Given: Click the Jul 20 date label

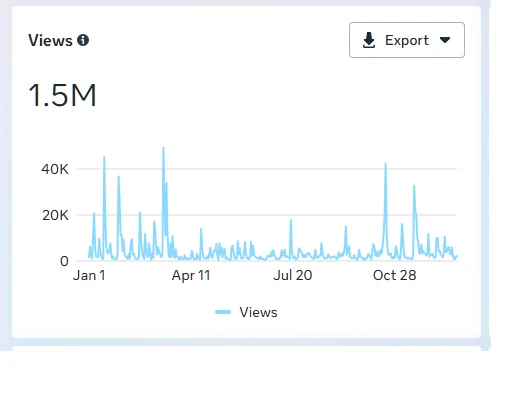Looking at the screenshot, I should pos(293,275).
